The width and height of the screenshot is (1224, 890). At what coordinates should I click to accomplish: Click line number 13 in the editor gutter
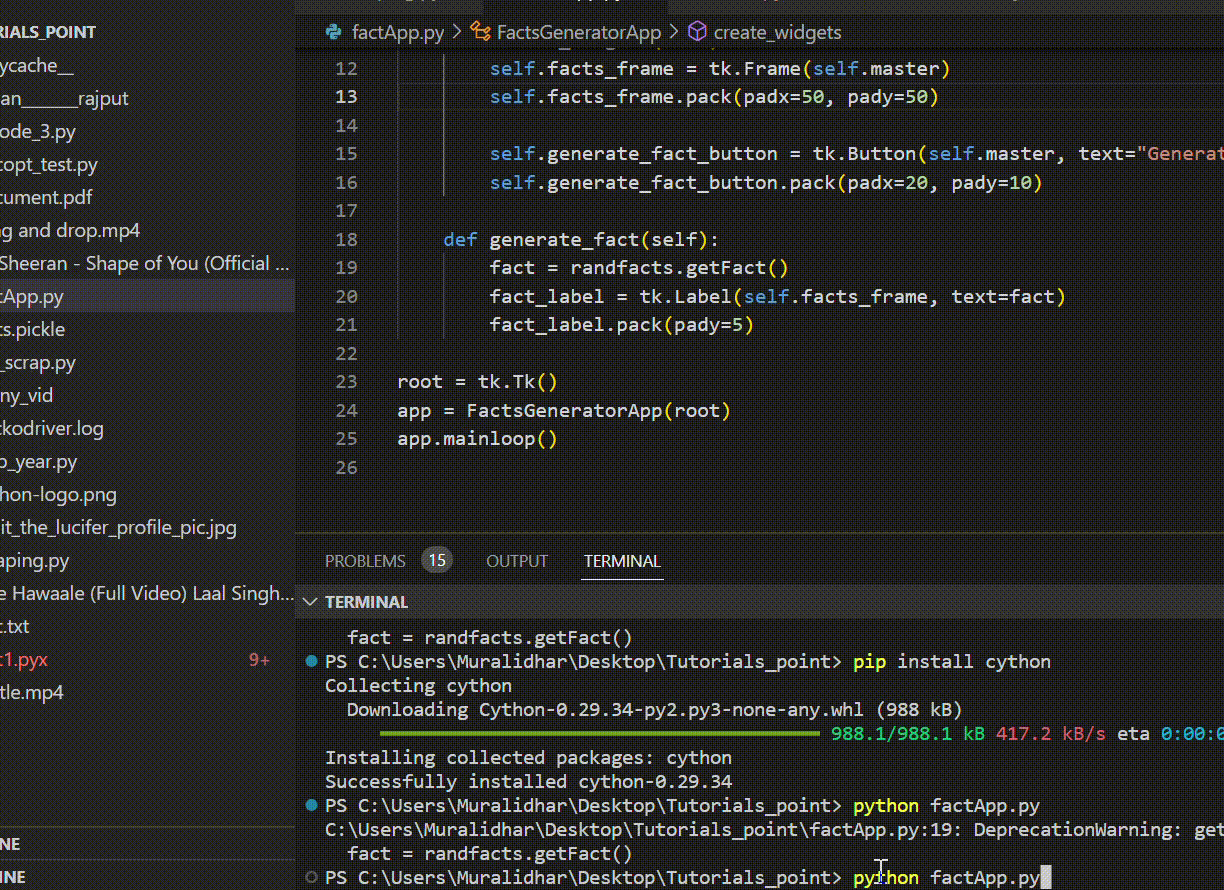pyautogui.click(x=346, y=97)
